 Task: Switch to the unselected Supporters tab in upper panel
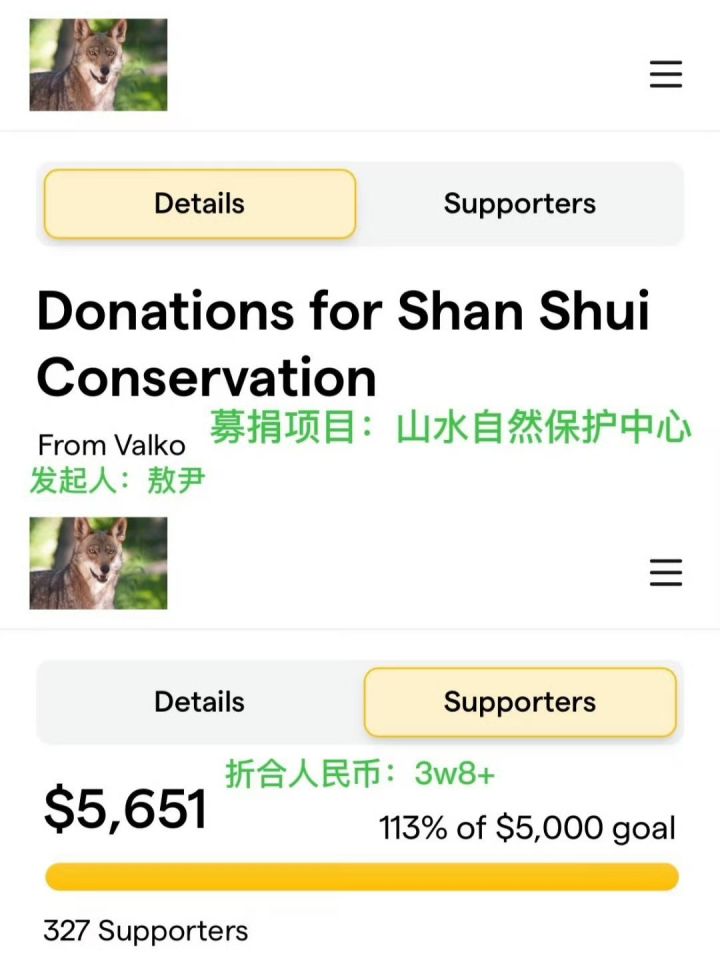coord(519,204)
